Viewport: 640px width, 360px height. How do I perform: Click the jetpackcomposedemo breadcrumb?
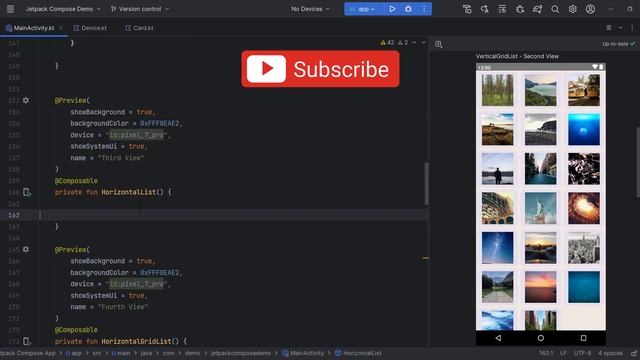[241, 353]
